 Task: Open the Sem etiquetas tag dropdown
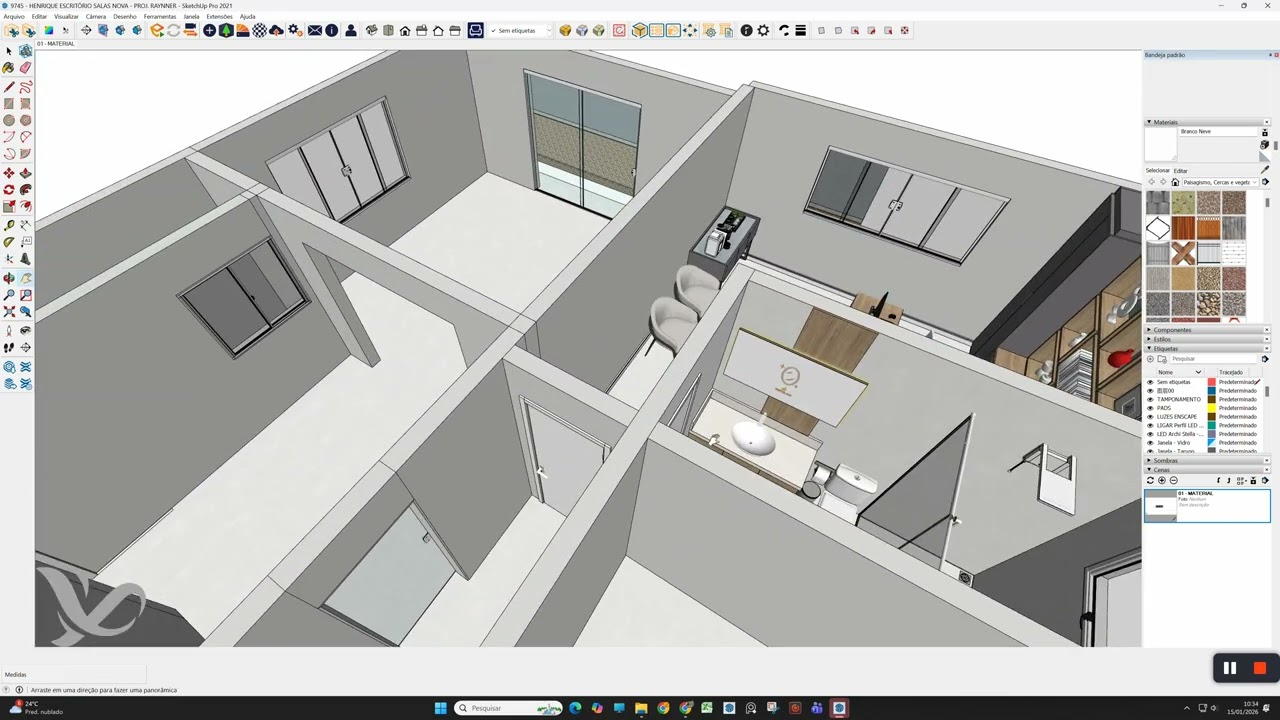548,31
